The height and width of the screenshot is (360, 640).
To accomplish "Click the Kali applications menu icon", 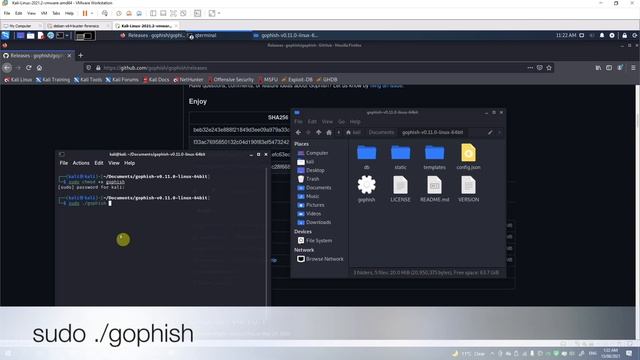I will coord(5,36).
